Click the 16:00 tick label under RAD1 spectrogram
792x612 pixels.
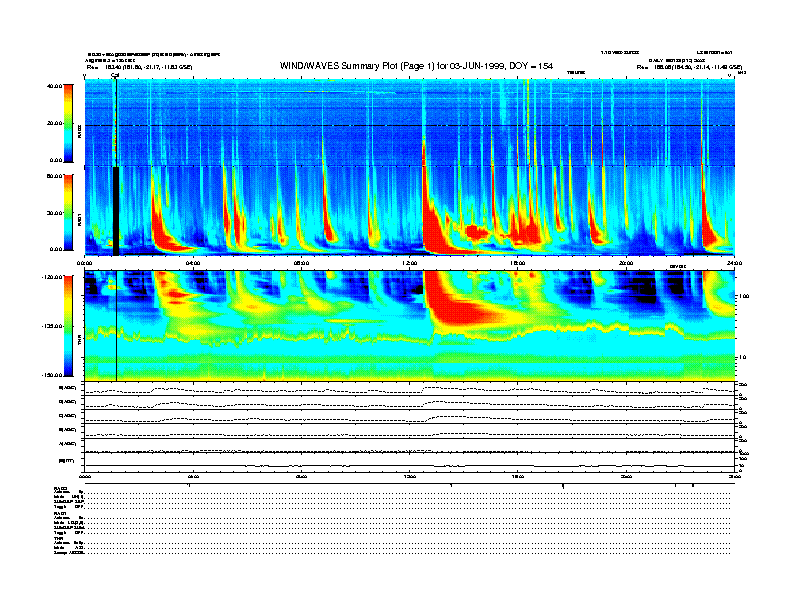pyautogui.click(x=518, y=263)
